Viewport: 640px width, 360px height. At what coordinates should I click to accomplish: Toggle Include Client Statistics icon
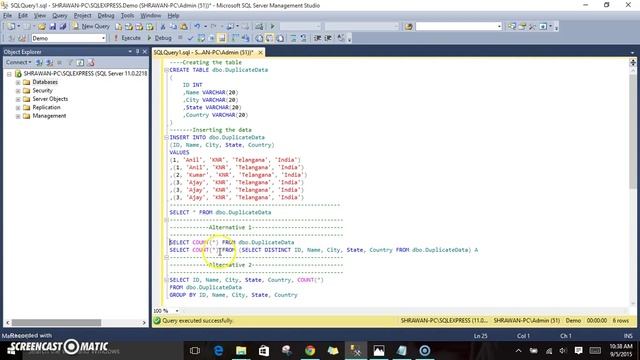tap(246, 38)
